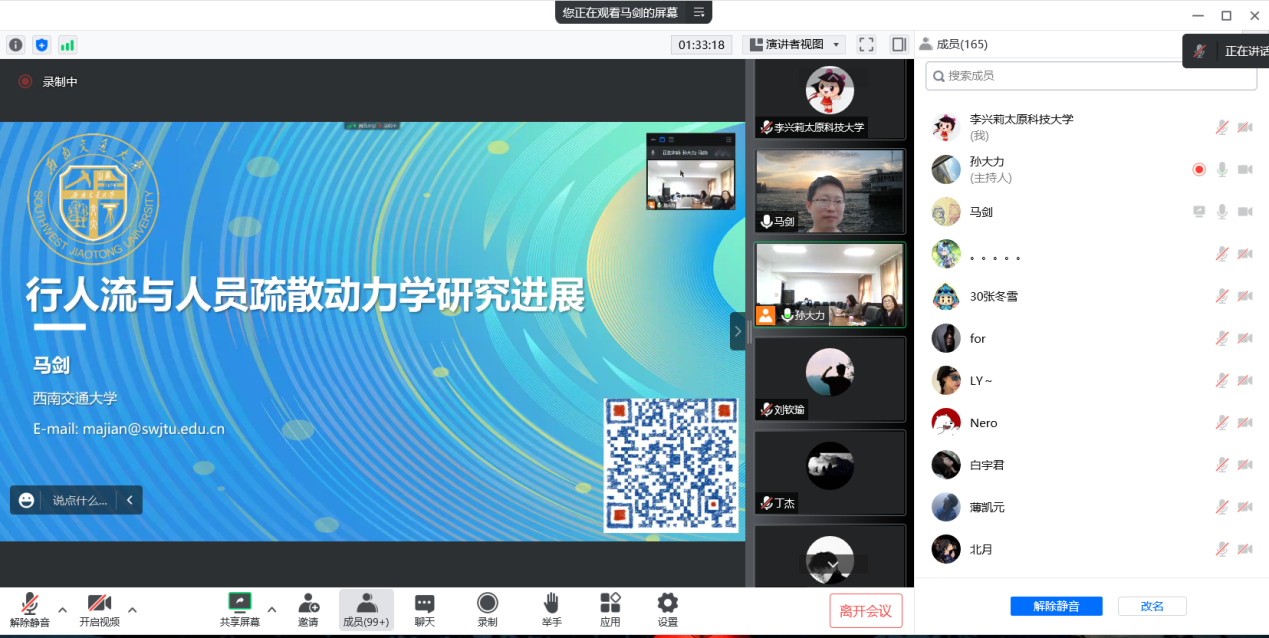Select the 马剑 video thumbnail

coord(830,192)
